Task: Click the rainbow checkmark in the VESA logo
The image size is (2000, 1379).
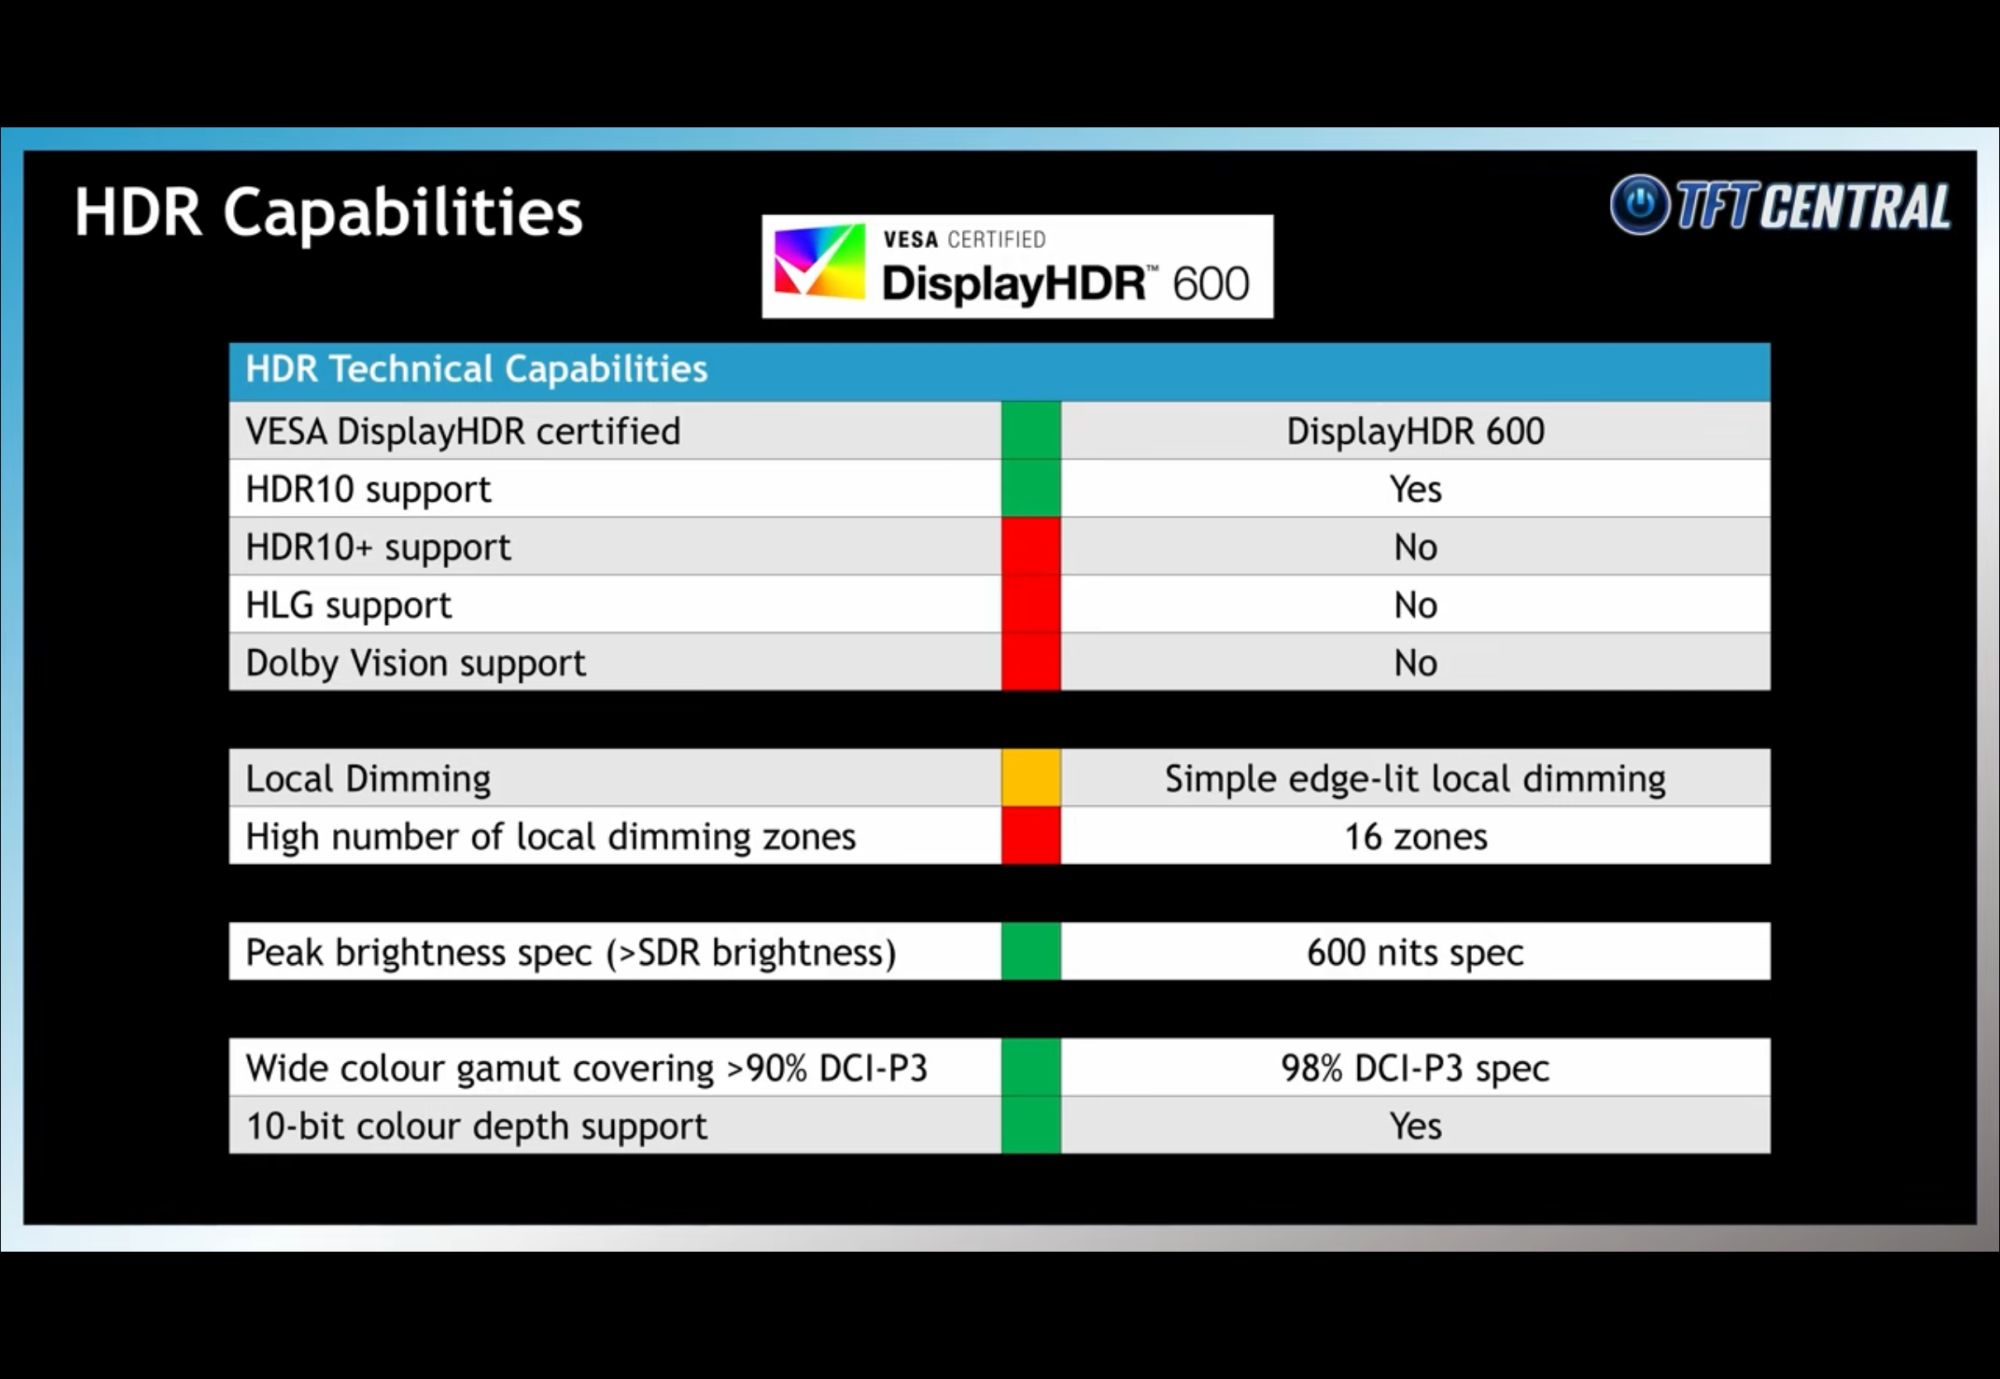Action: coord(819,263)
